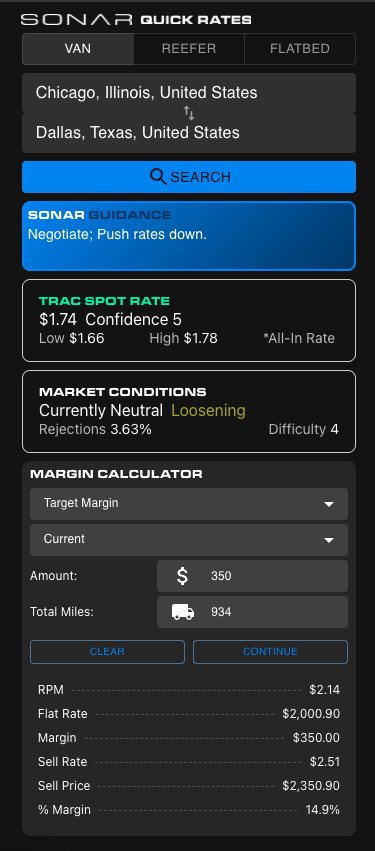The image size is (375, 851).
Task: Click the SONAR logo at top
Action: pyautogui.click(x=77, y=20)
